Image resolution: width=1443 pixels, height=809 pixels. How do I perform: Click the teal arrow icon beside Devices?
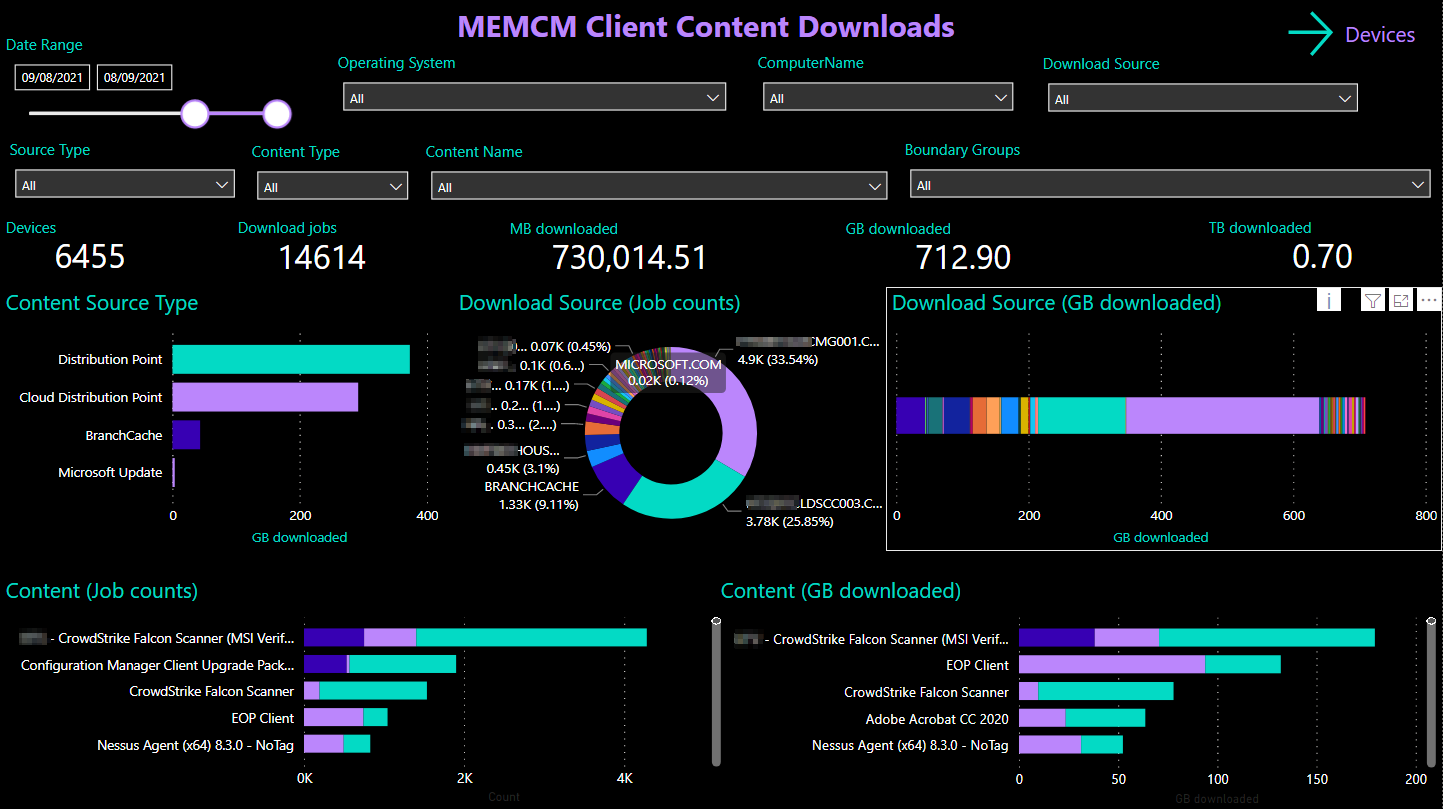click(1311, 35)
